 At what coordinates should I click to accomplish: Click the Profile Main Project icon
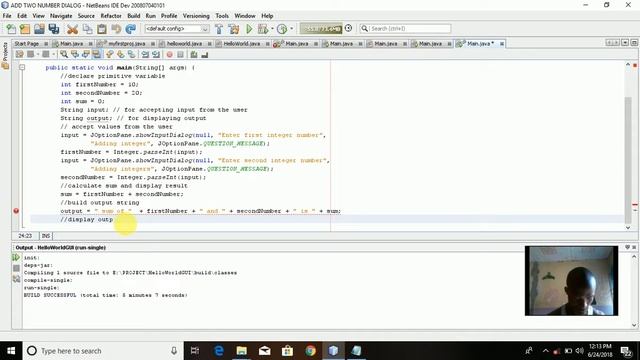coord(282,29)
